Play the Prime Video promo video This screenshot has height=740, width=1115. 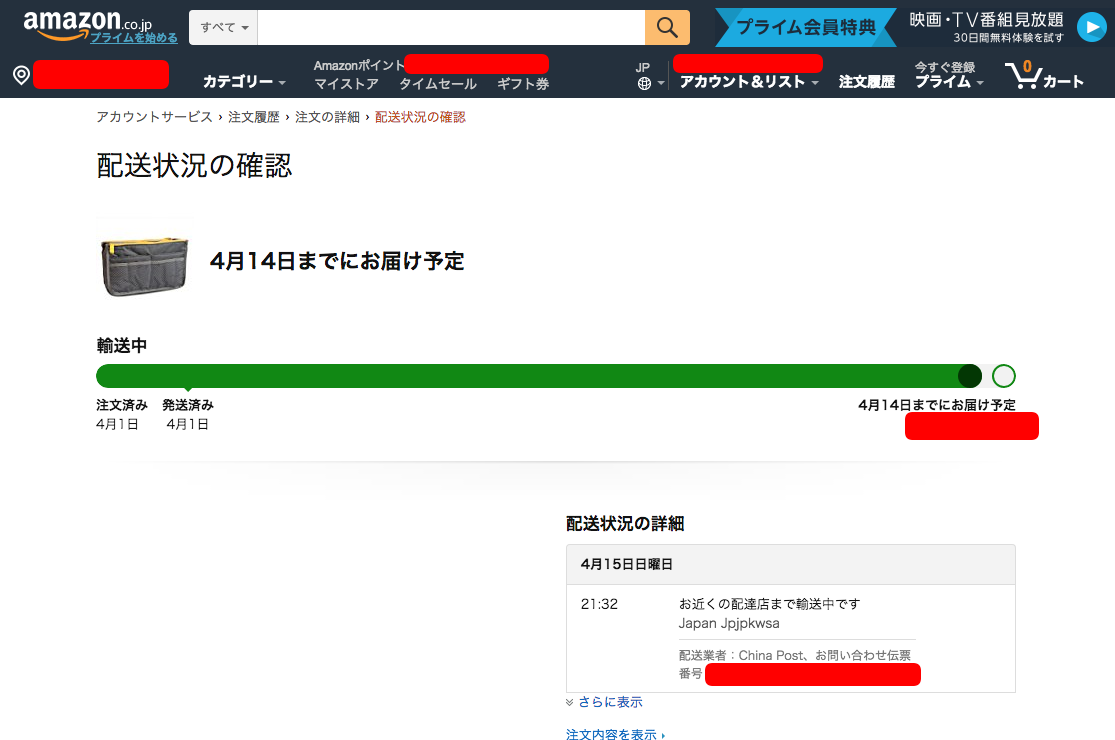coord(1090,27)
